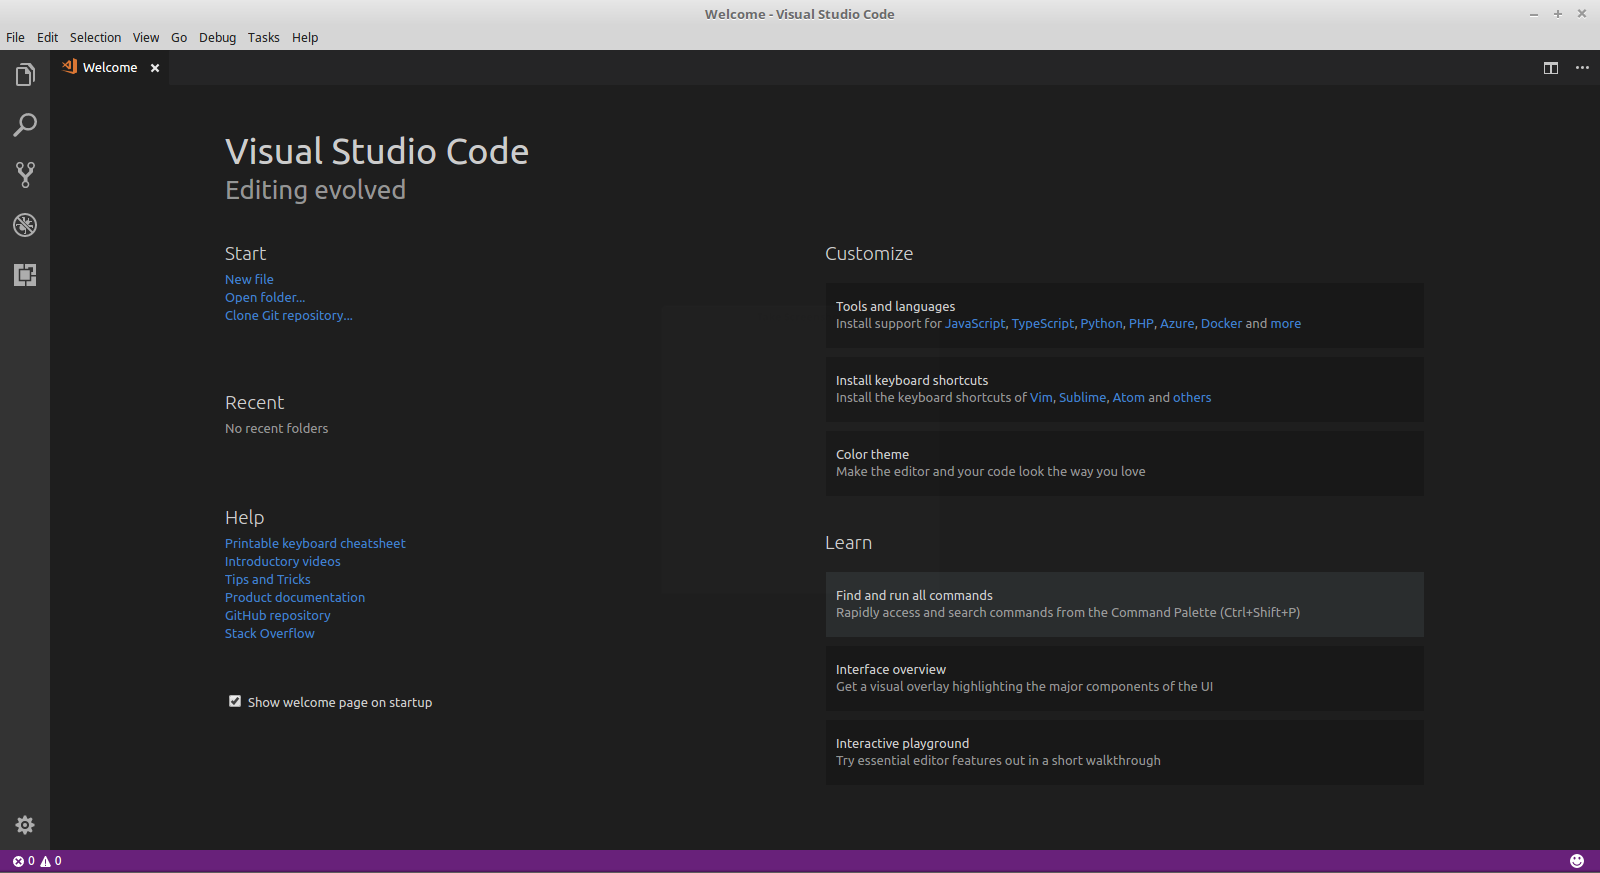Open Product documentation link
The image size is (1600, 873).
coord(295,597)
